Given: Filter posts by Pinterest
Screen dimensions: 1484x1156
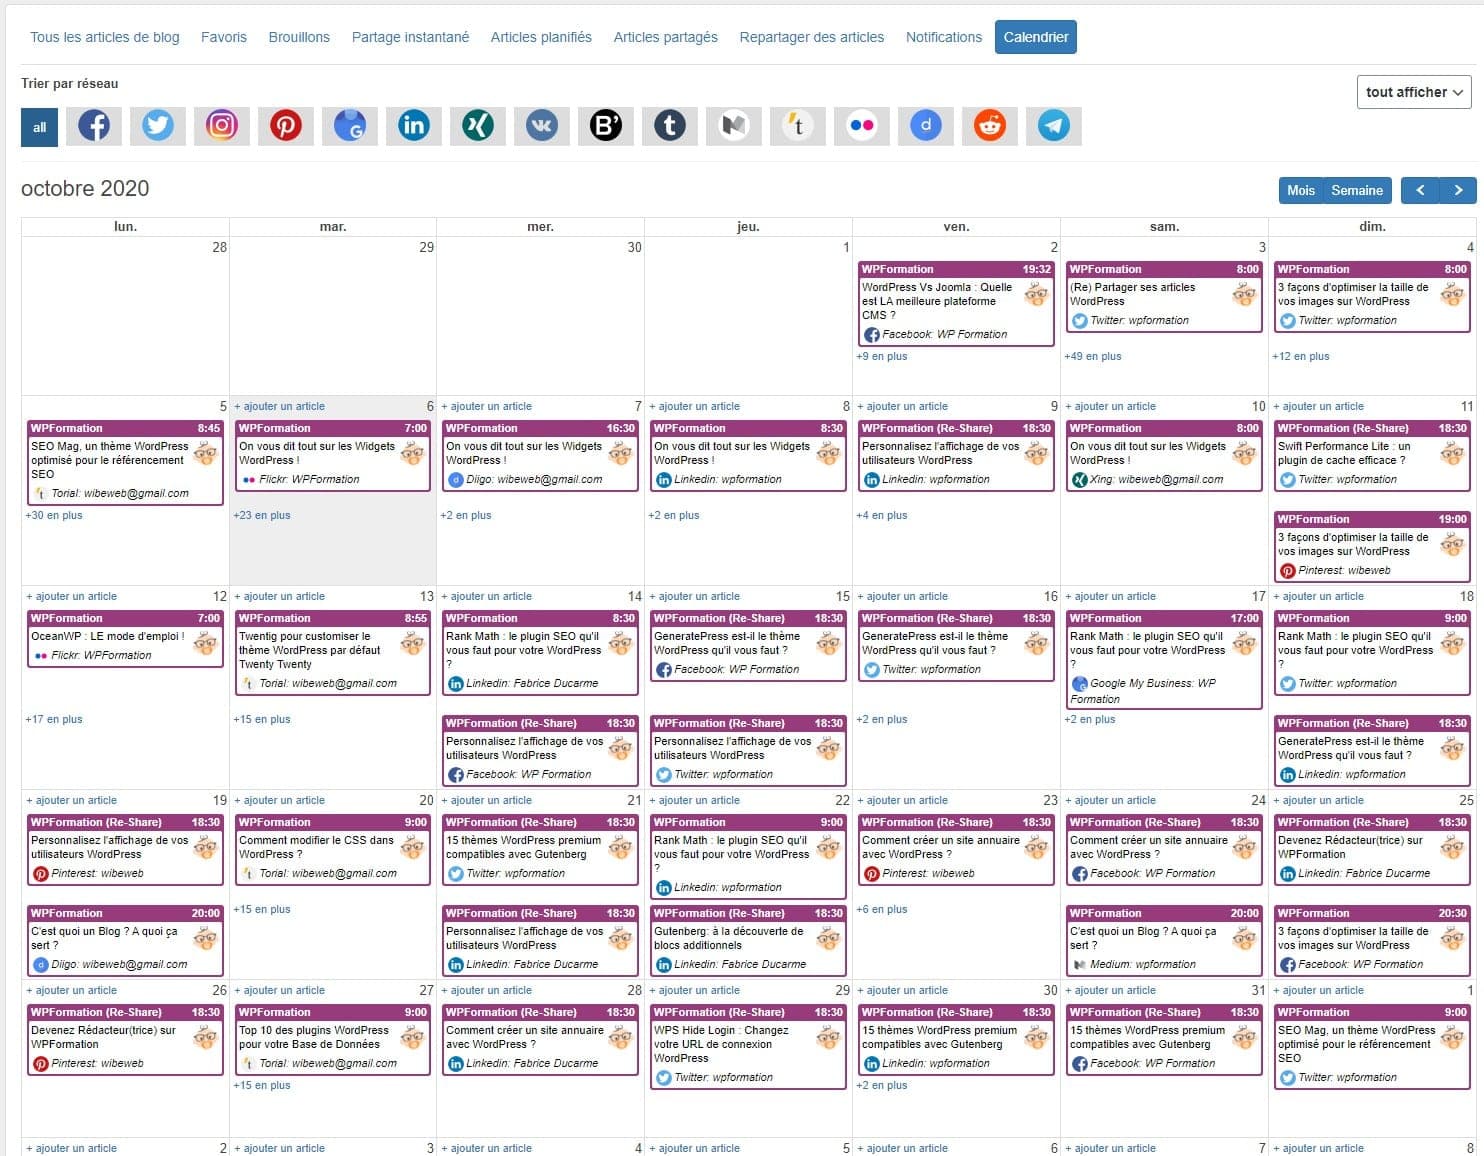Looking at the screenshot, I should [x=285, y=126].
